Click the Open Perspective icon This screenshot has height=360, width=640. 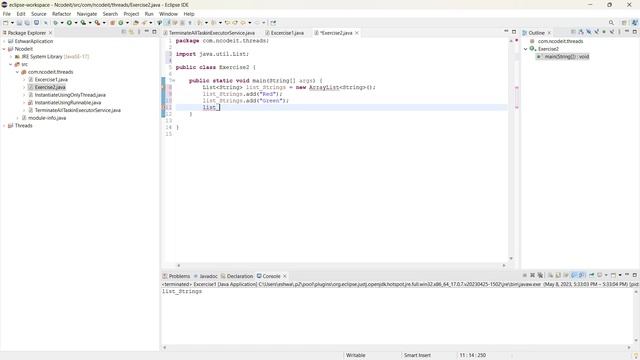(624, 23)
